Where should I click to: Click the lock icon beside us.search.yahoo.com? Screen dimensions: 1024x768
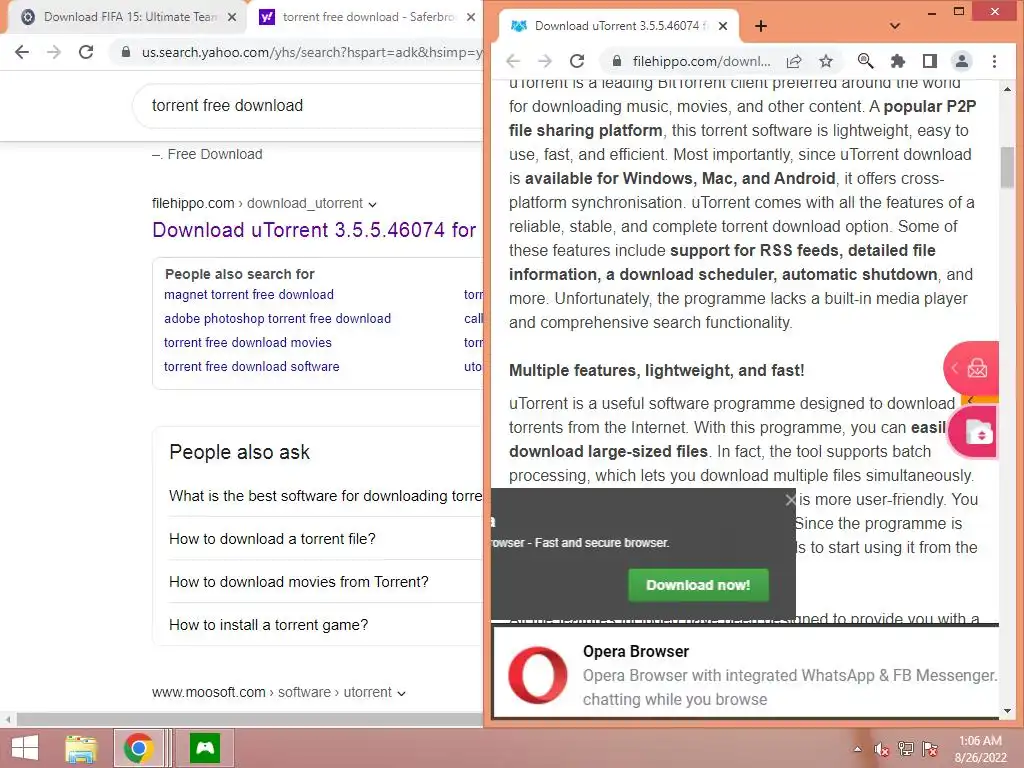pos(125,52)
